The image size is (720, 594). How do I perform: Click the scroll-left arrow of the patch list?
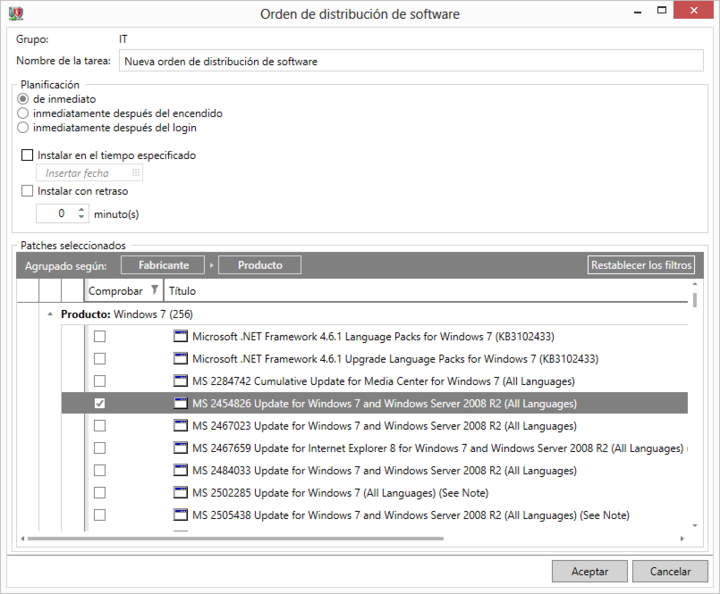coord(22,538)
